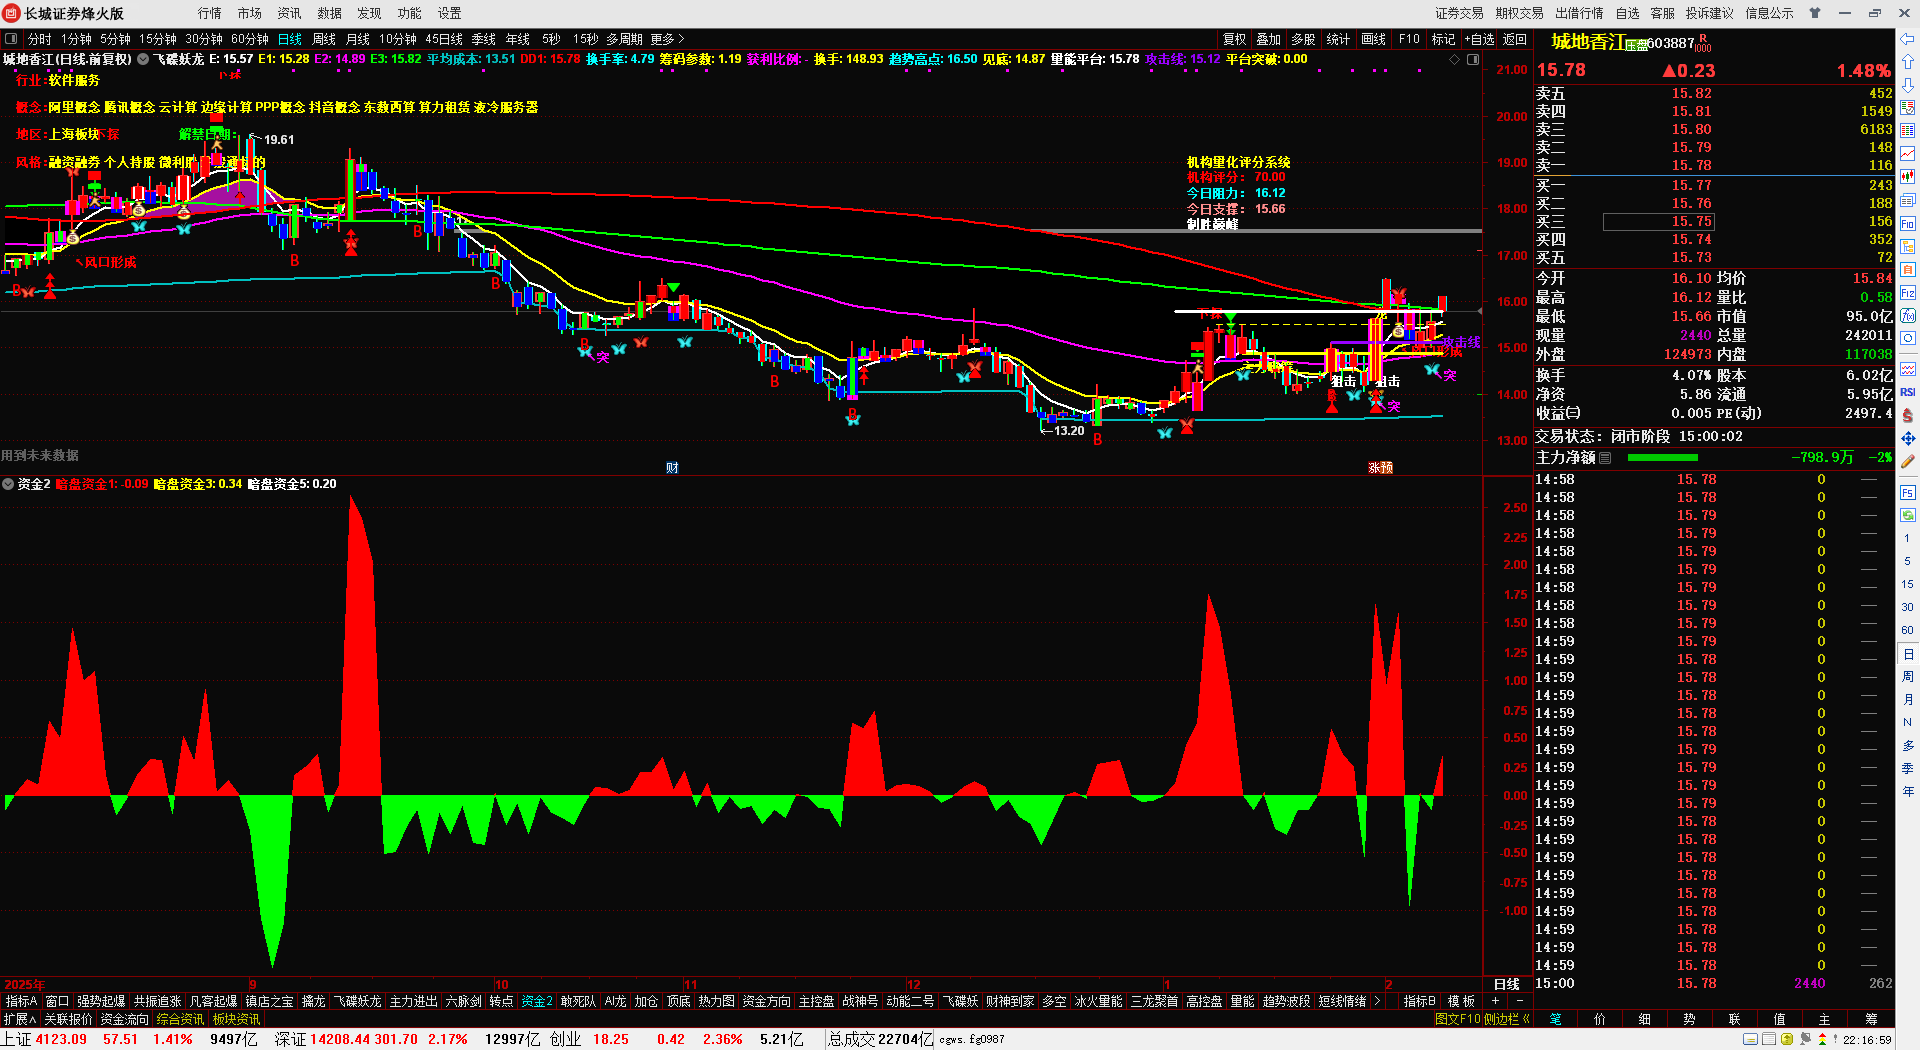
Task: Click the 返回 button
Action: coord(1515,39)
